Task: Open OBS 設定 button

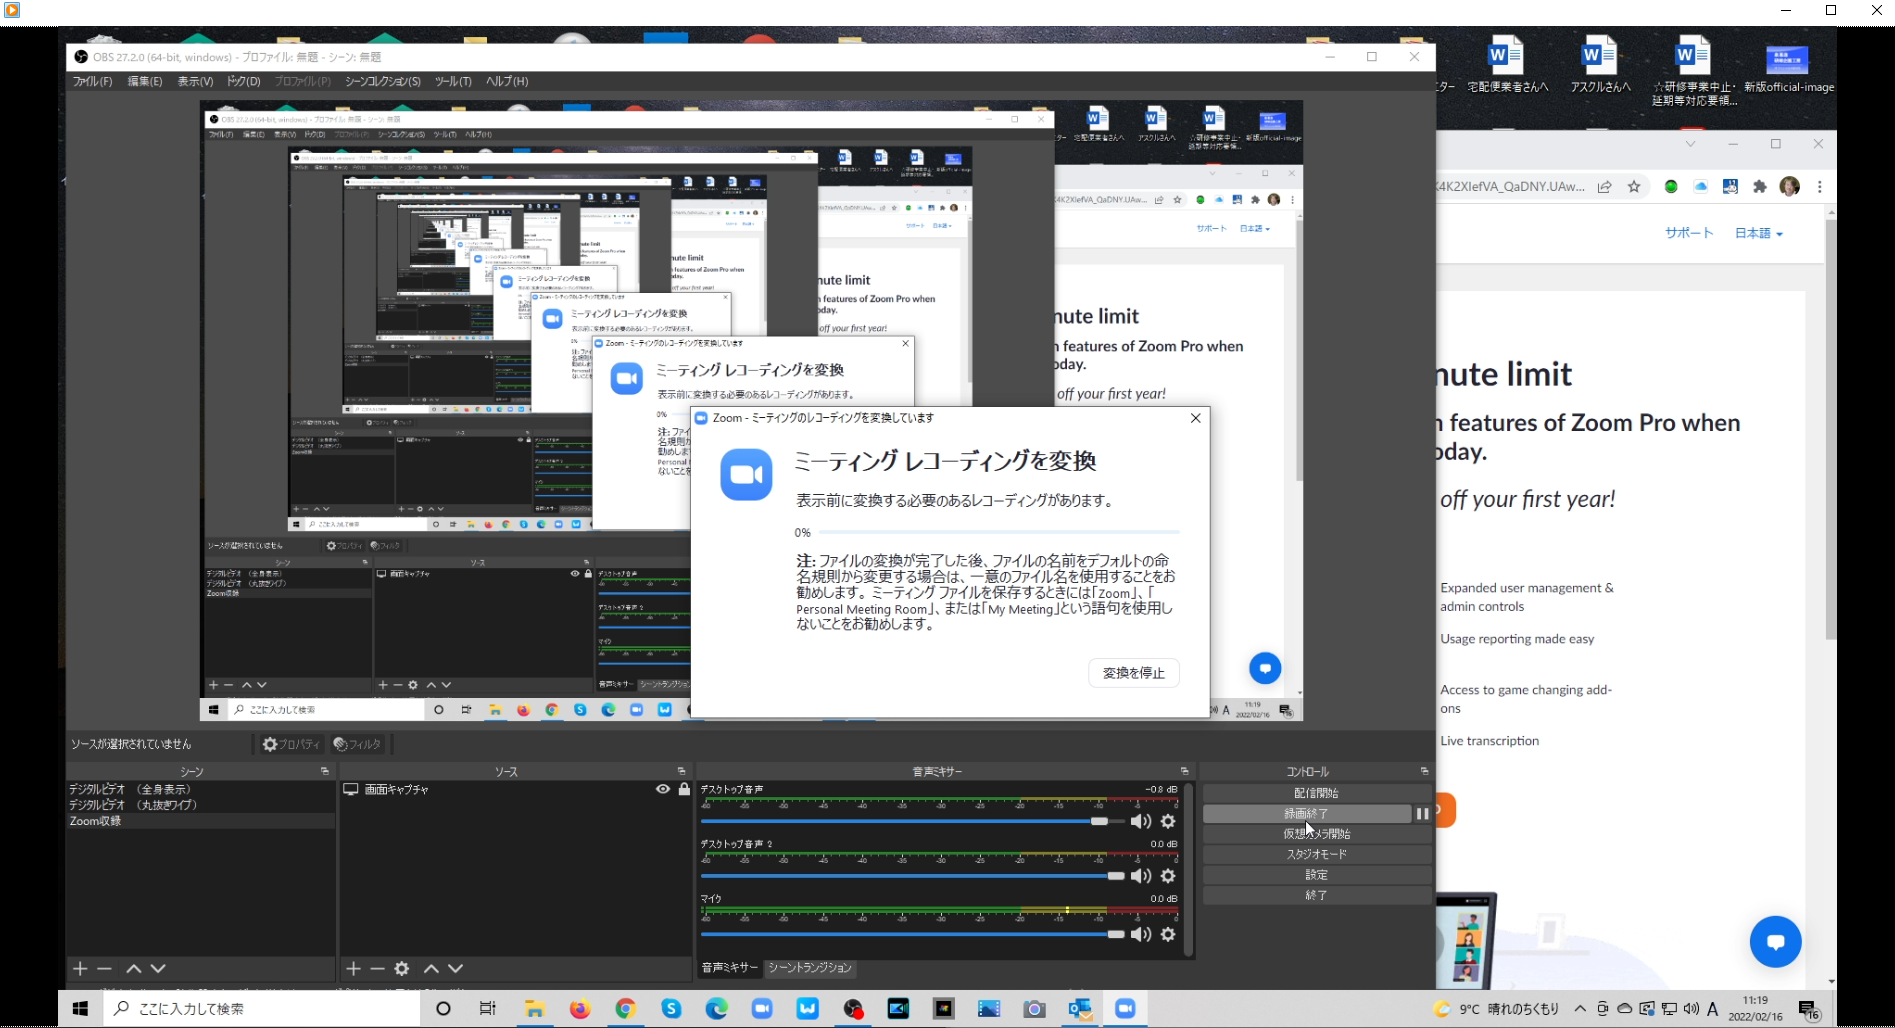Action: (x=1317, y=875)
